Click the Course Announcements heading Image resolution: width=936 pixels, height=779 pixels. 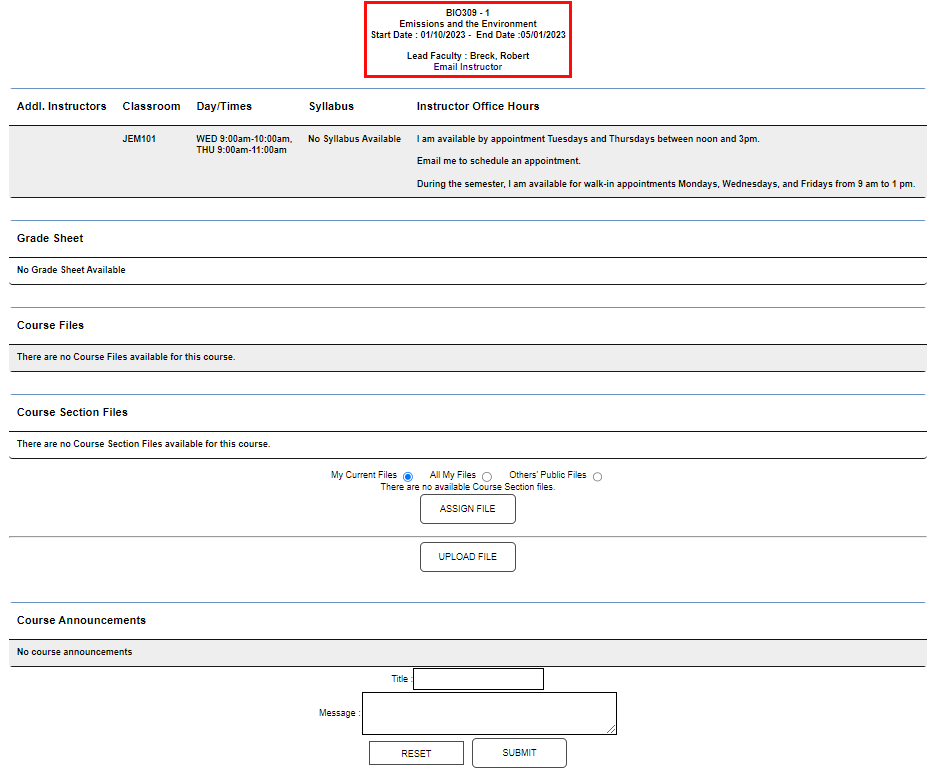(x=81, y=620)
